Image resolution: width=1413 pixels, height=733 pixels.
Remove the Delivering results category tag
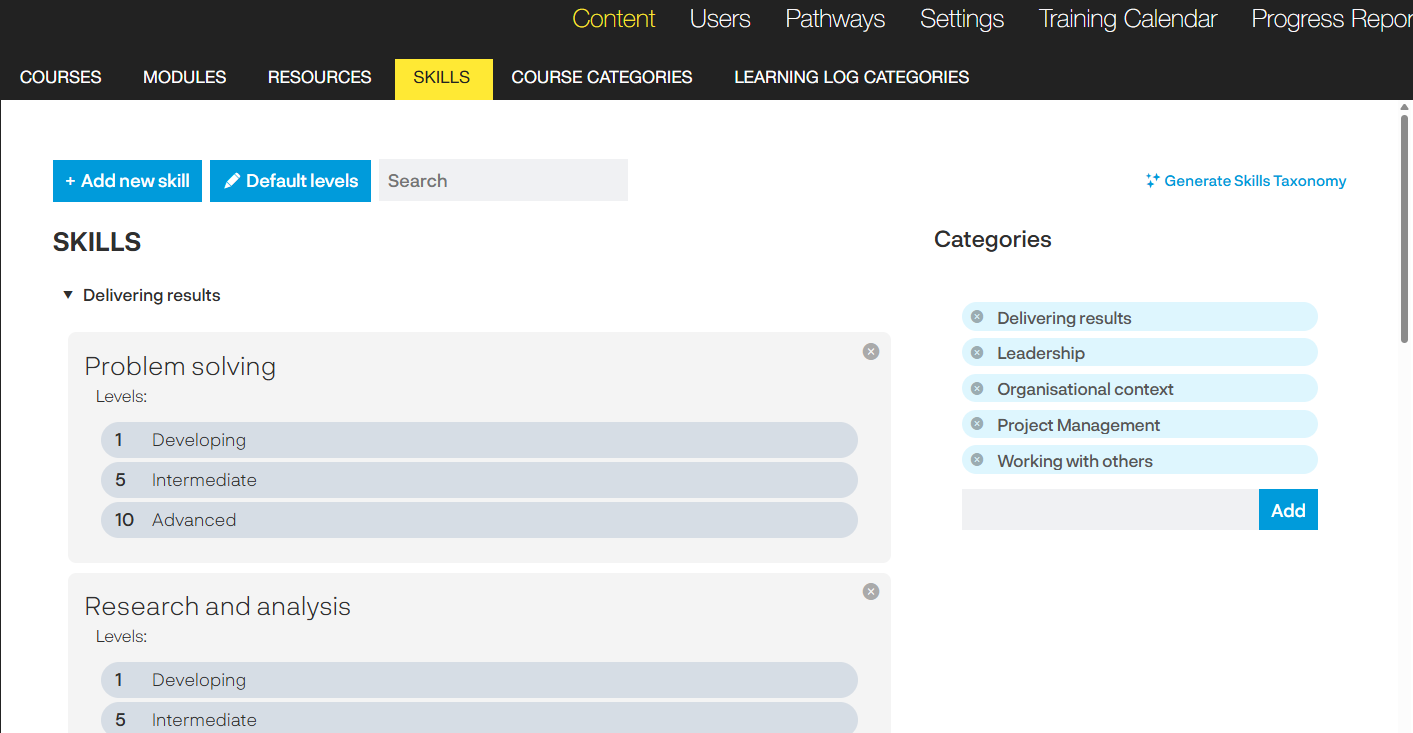(977, 317)
